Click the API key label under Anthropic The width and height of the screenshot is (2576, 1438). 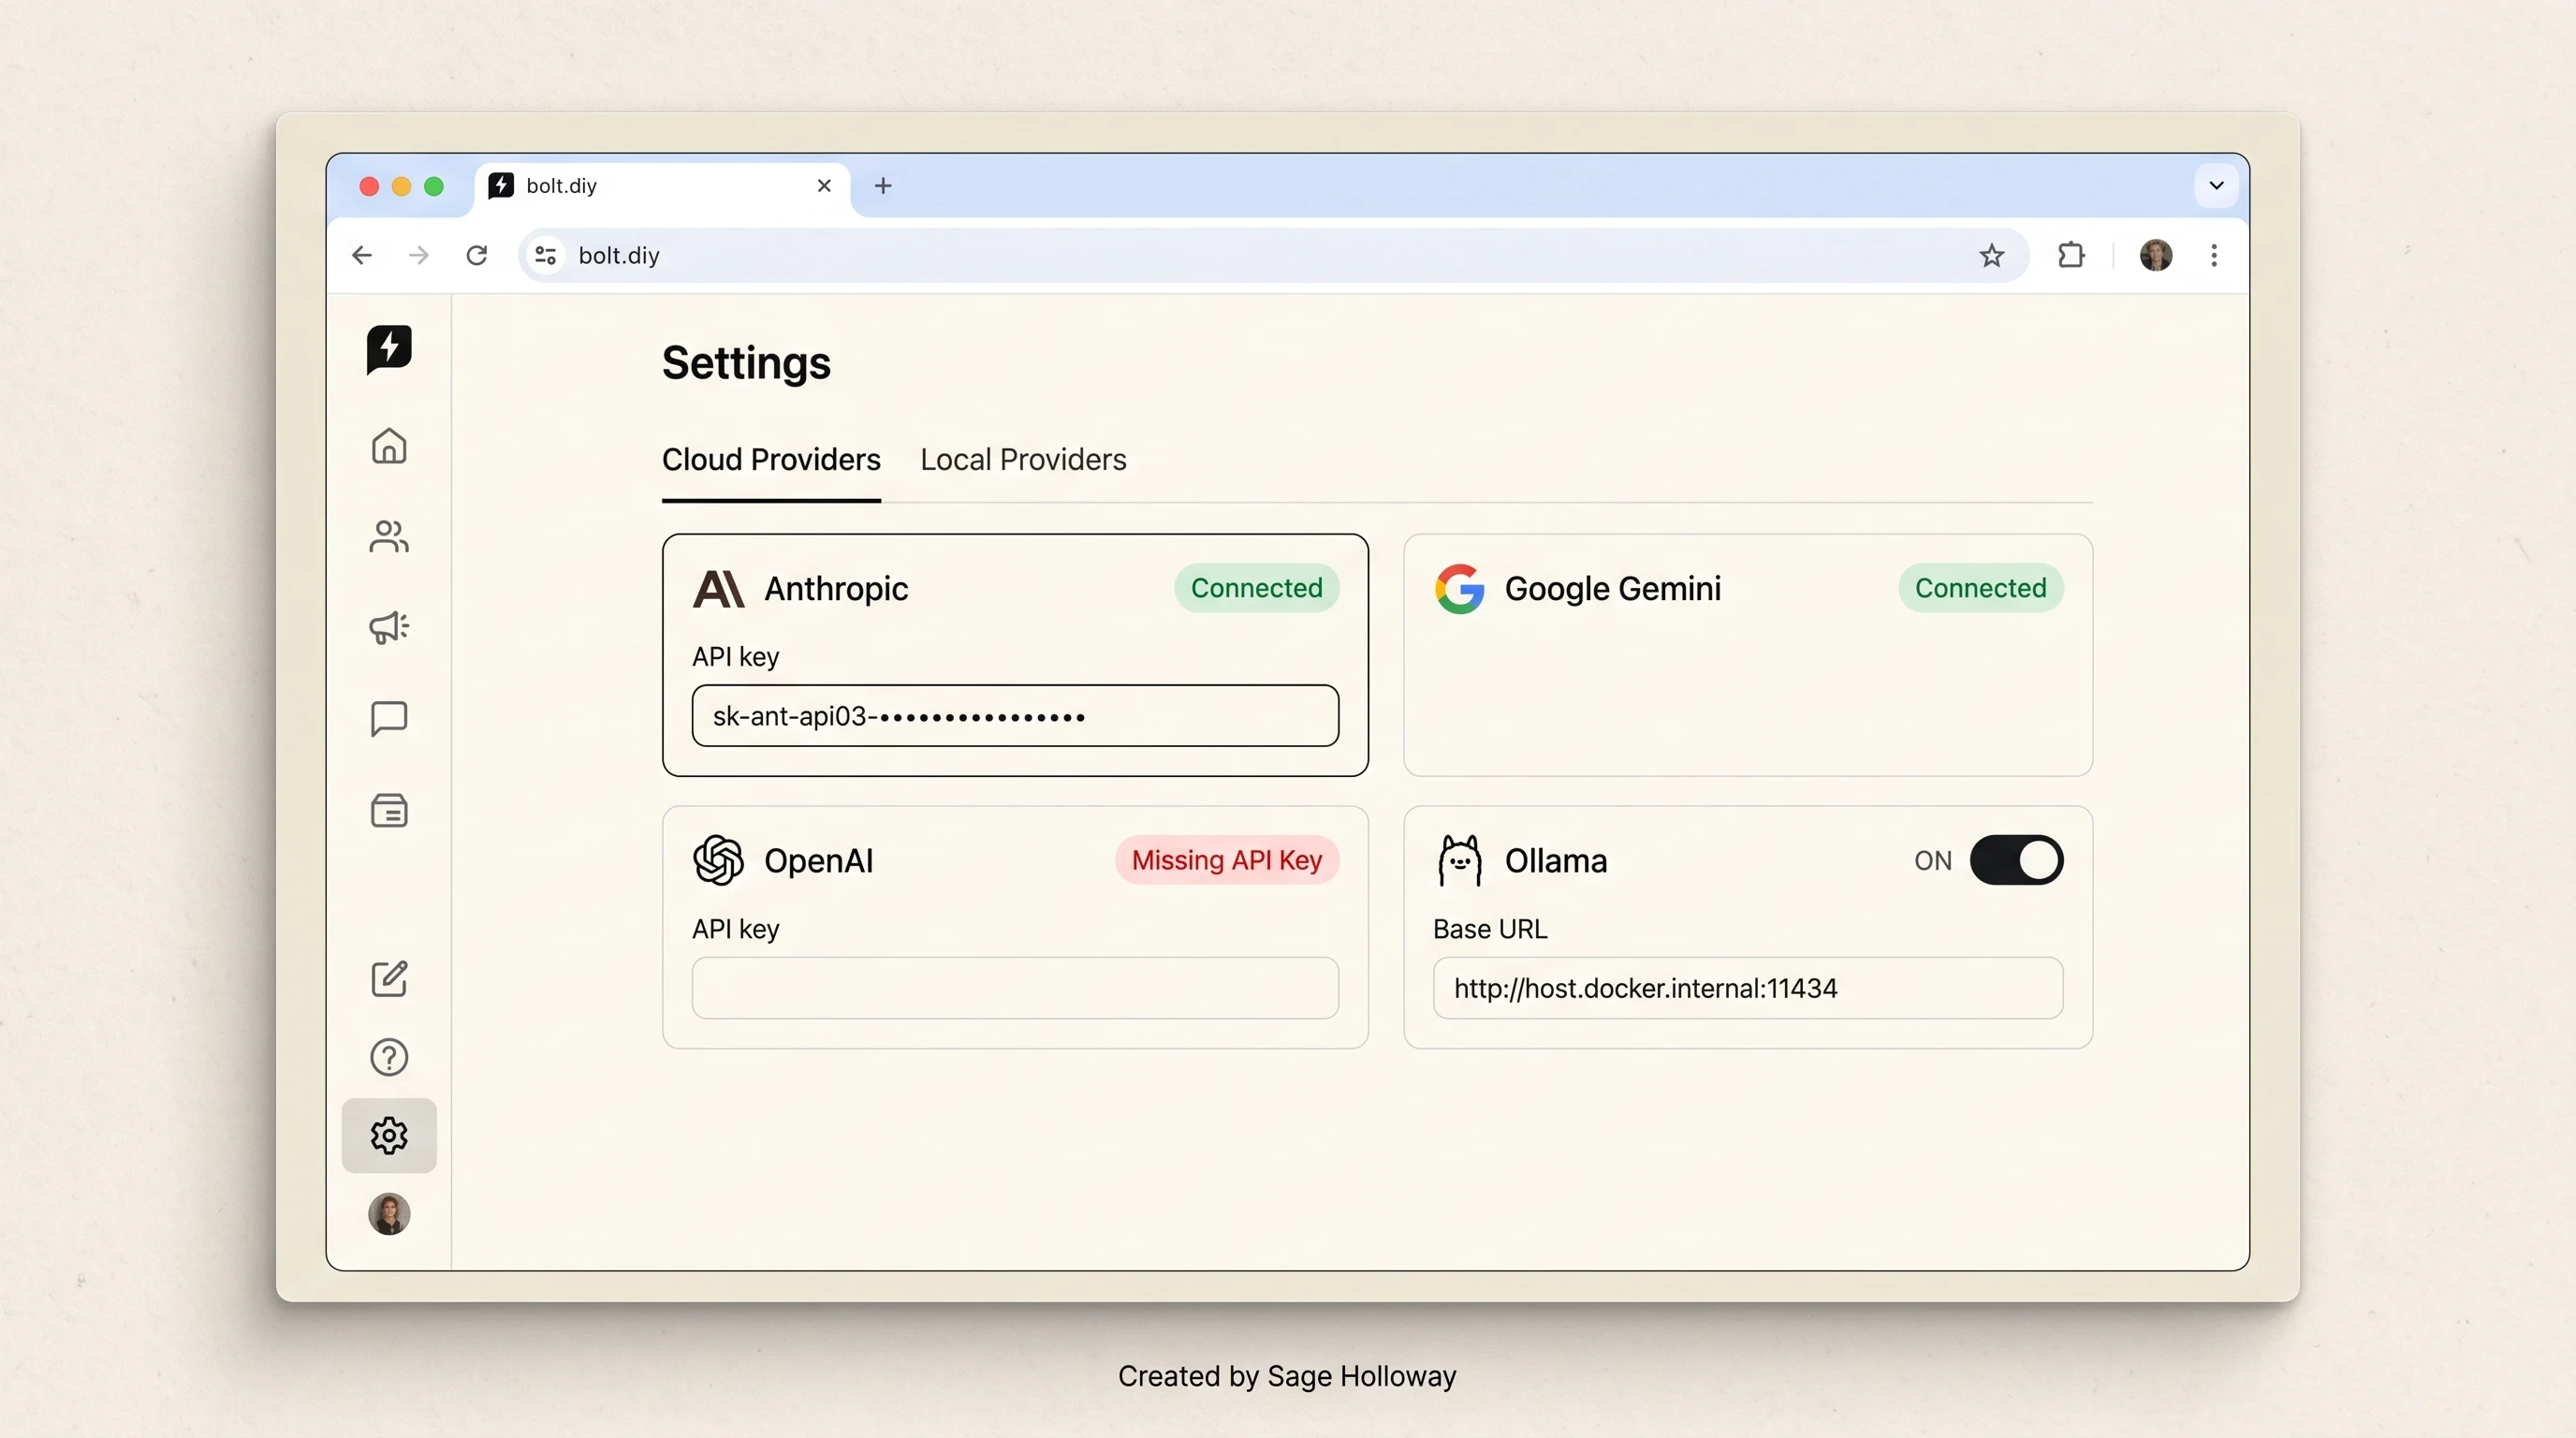point(735,657)
